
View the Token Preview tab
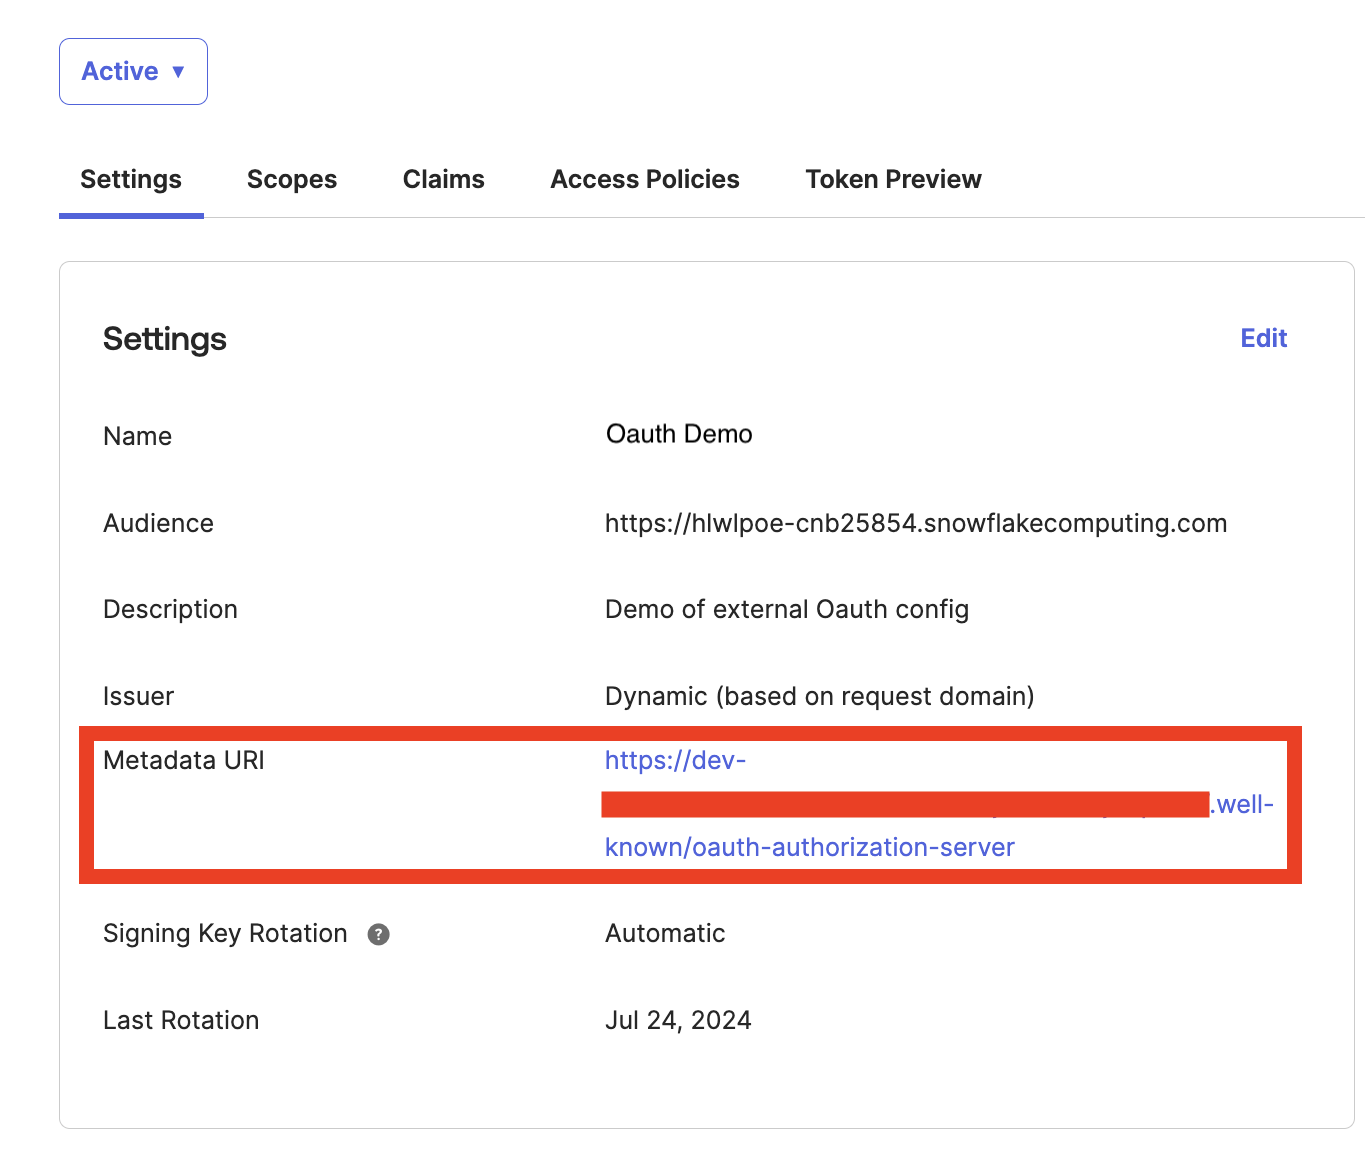[x=892, y=179]
